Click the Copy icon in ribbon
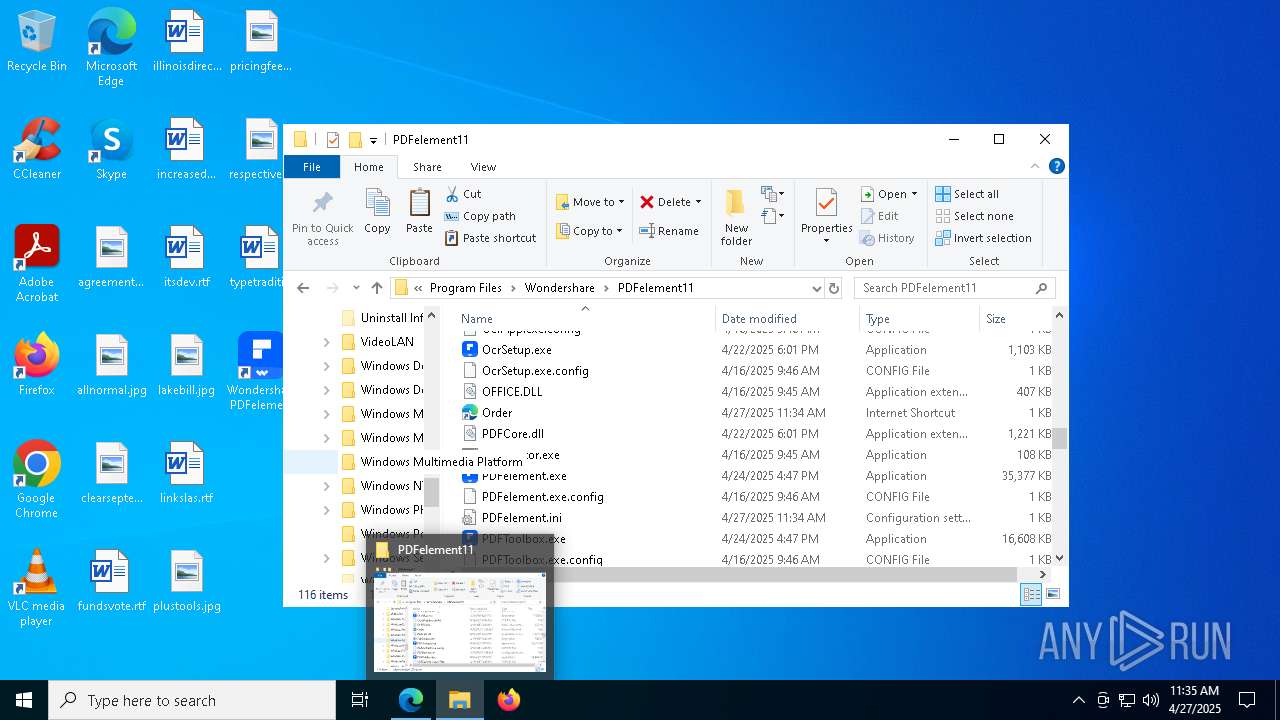 pos(377,212)
